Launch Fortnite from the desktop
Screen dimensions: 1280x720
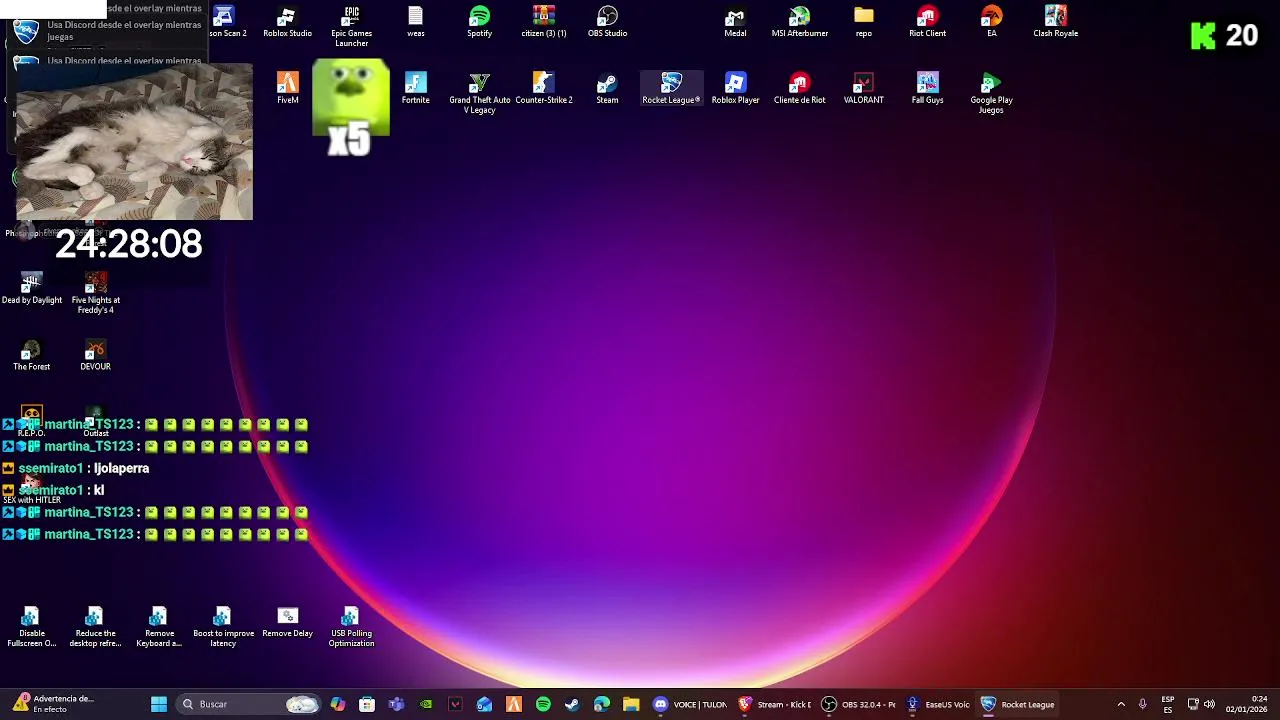pos(415,88)
